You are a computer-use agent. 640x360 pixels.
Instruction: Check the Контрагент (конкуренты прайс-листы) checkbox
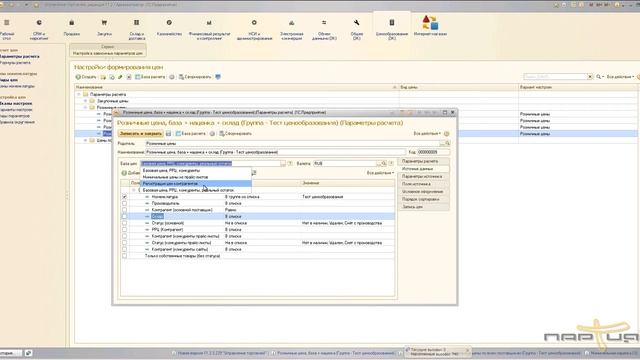click(124, 236)
